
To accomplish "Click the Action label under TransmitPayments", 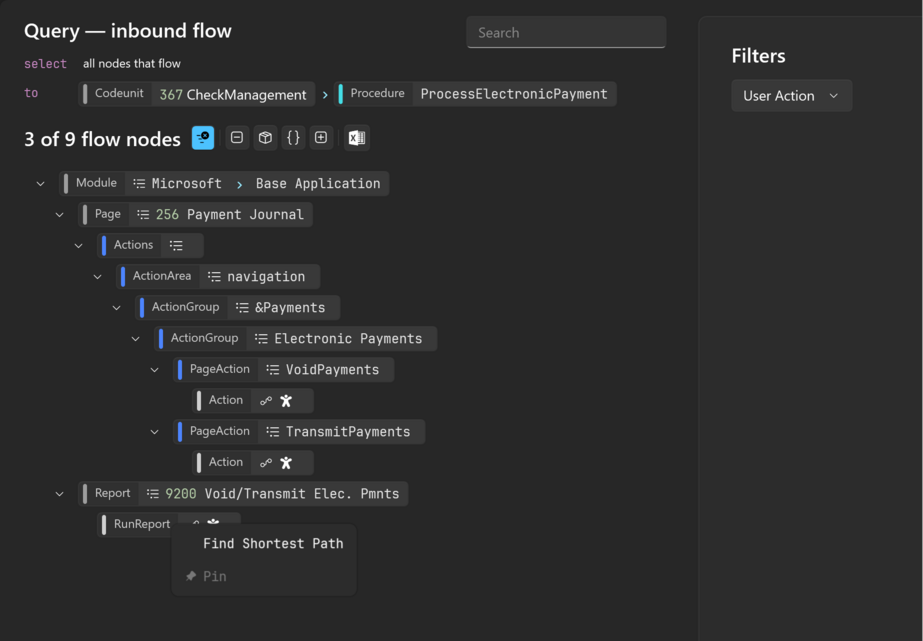I will (x=225, y=462).
